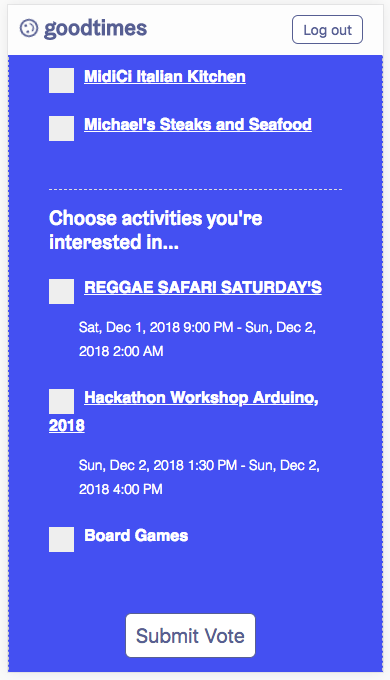
Task: Click the goodtimes wordmark in header
Action: tap(95, 29)
